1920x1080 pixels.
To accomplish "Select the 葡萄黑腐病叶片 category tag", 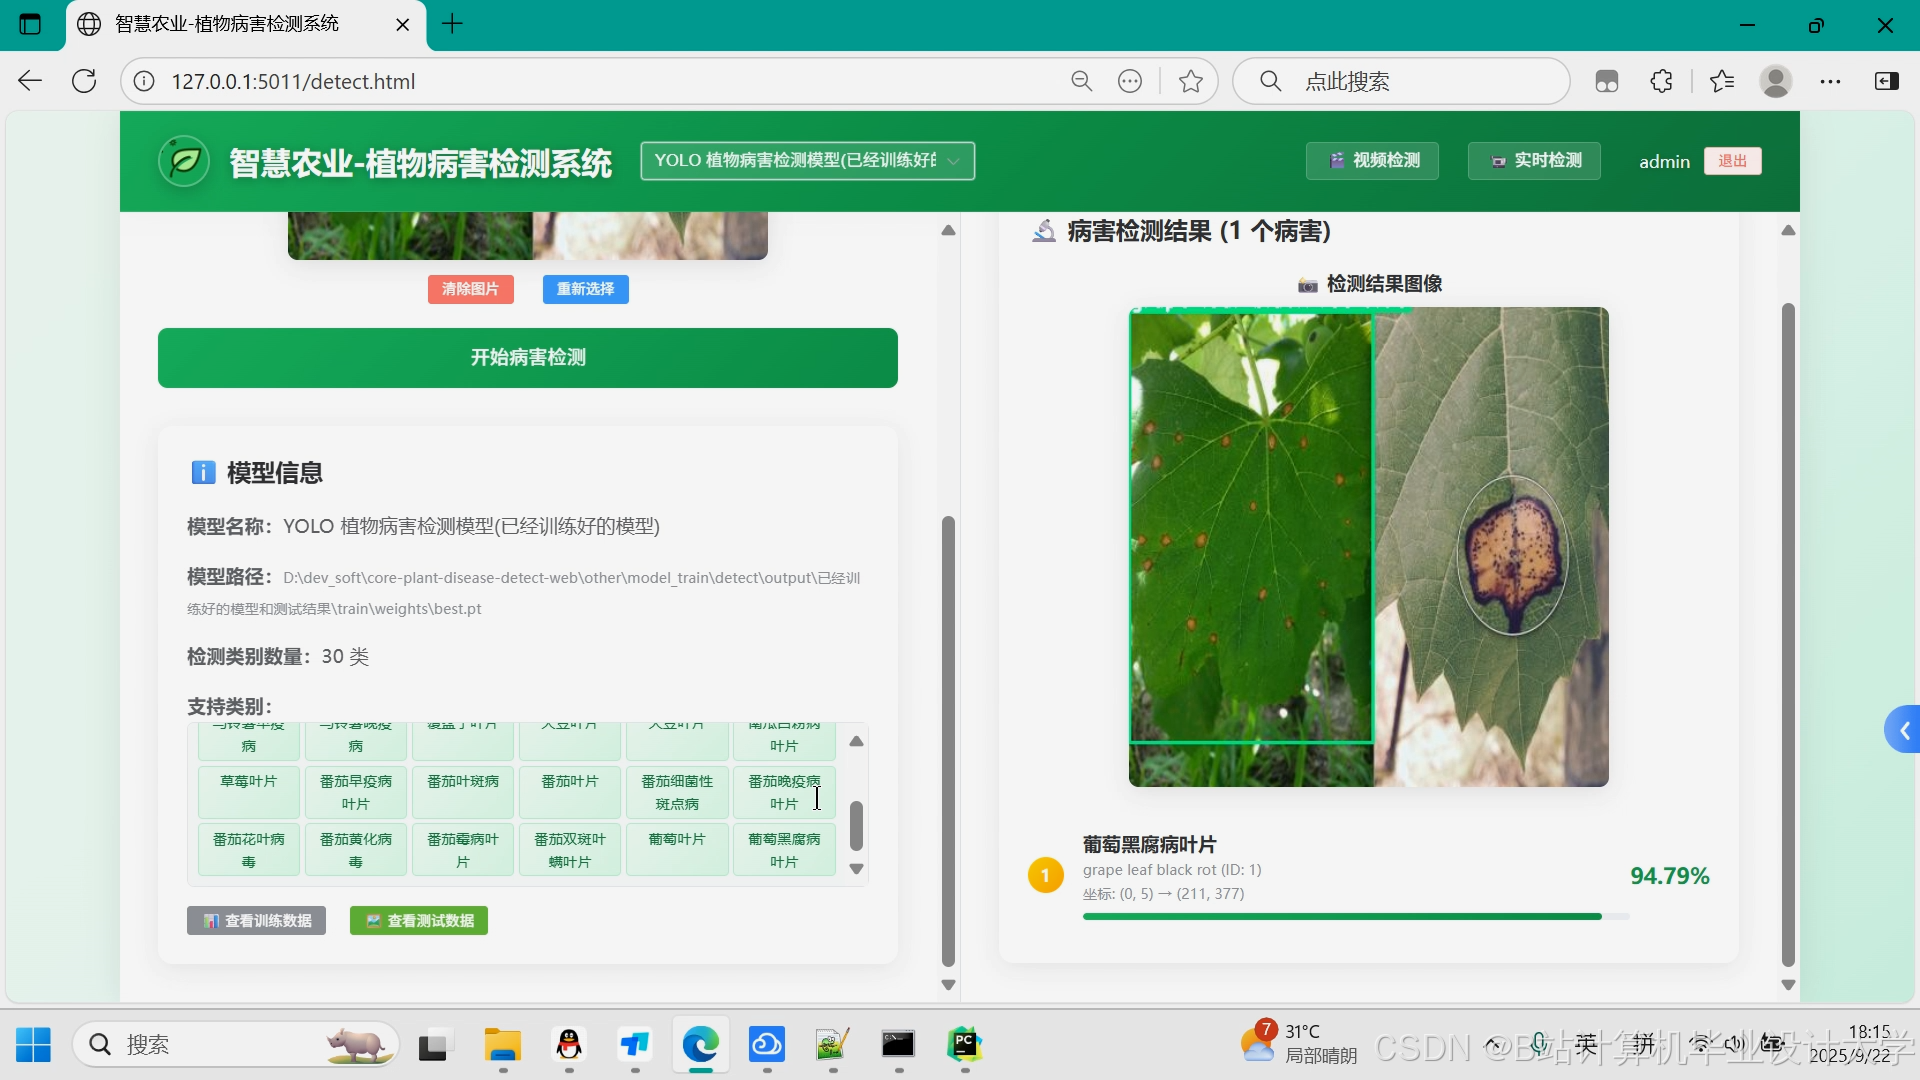I will (784, 850).
